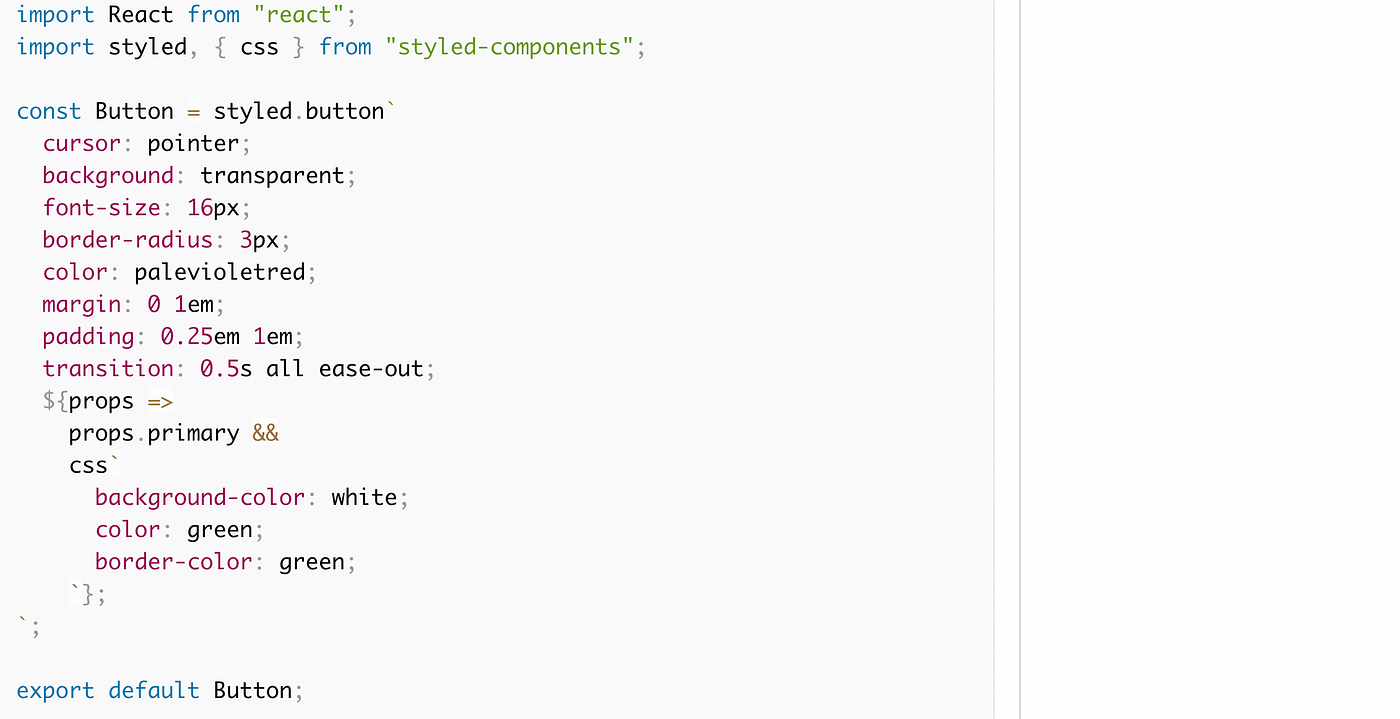
Task: Click styled.button in the Button declaration
Action: coord(299,111)
